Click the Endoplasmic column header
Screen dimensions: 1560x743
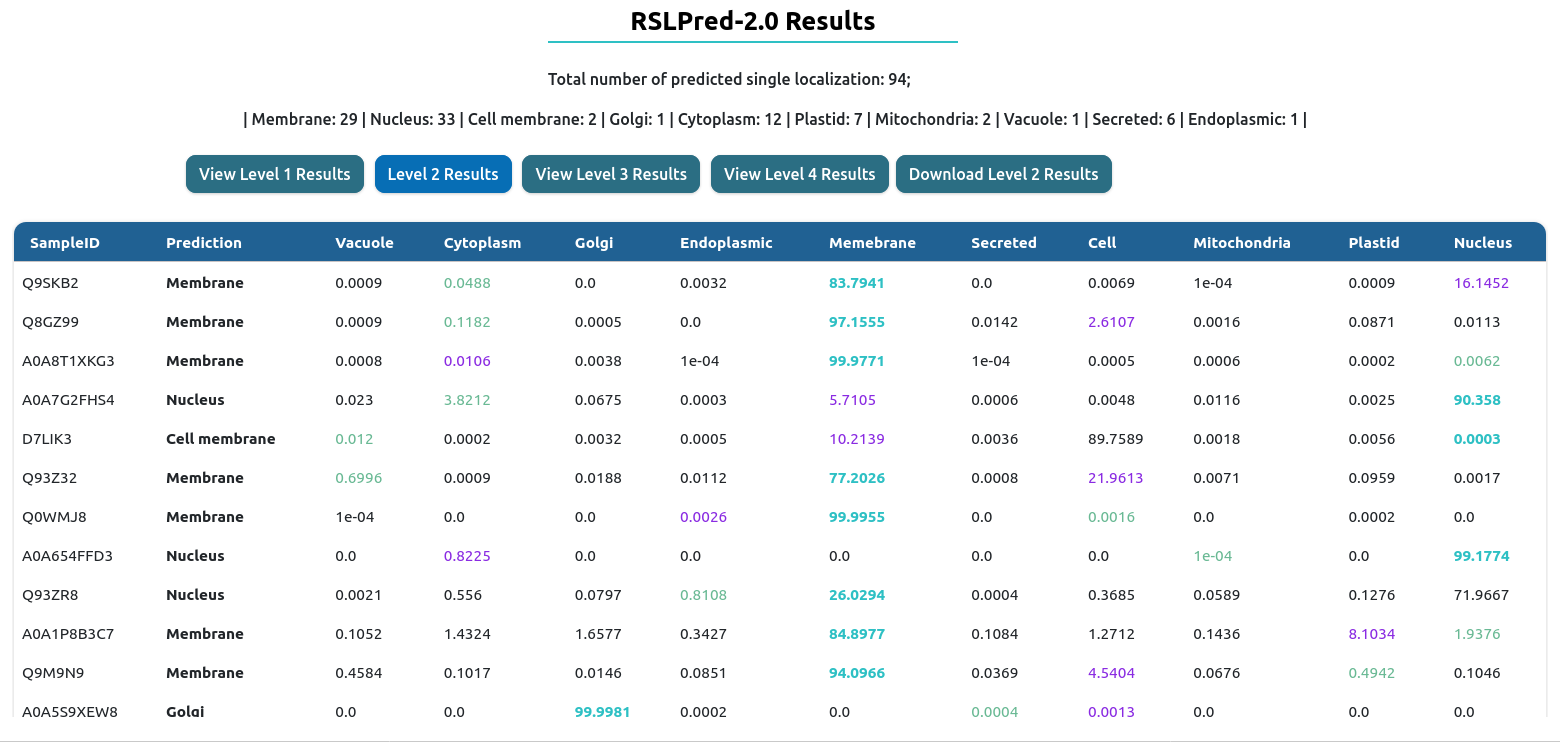(726, 243)
